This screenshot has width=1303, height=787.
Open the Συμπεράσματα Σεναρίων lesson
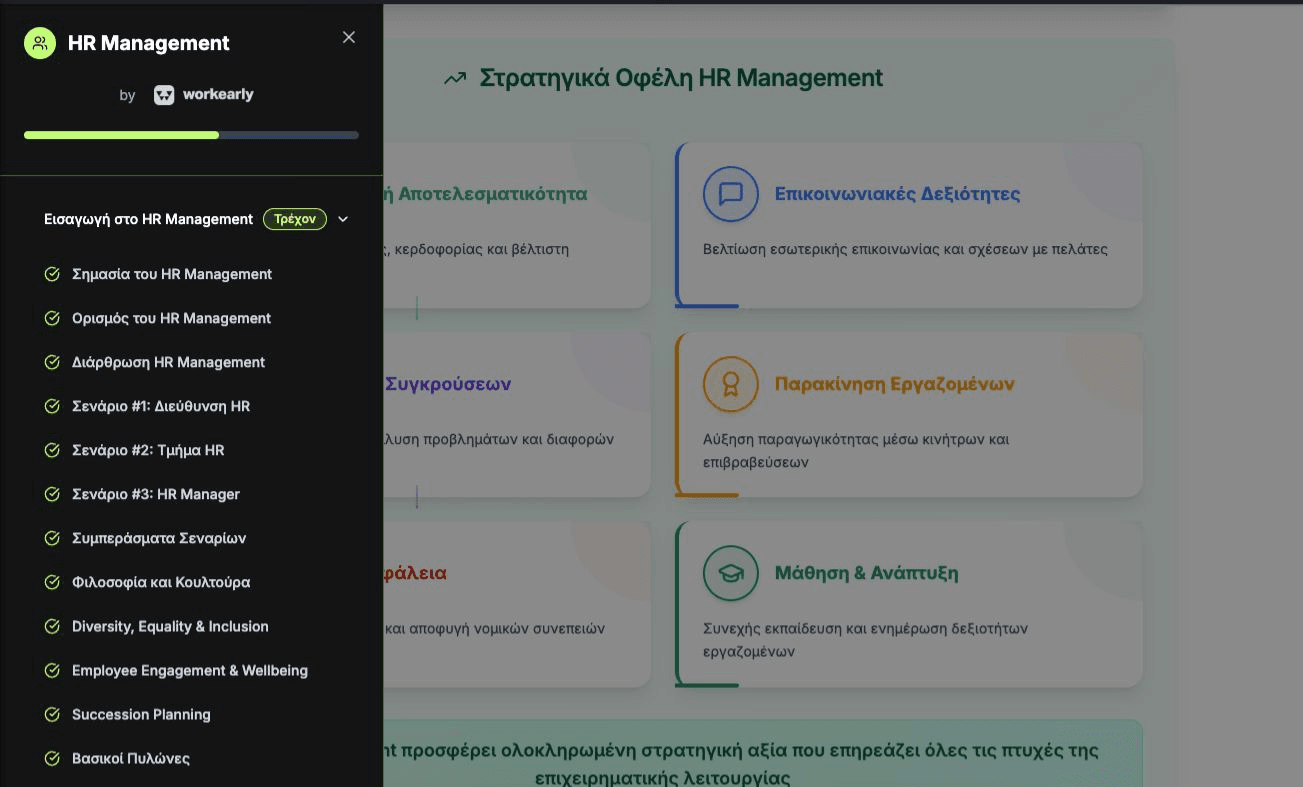pos(160,537)
